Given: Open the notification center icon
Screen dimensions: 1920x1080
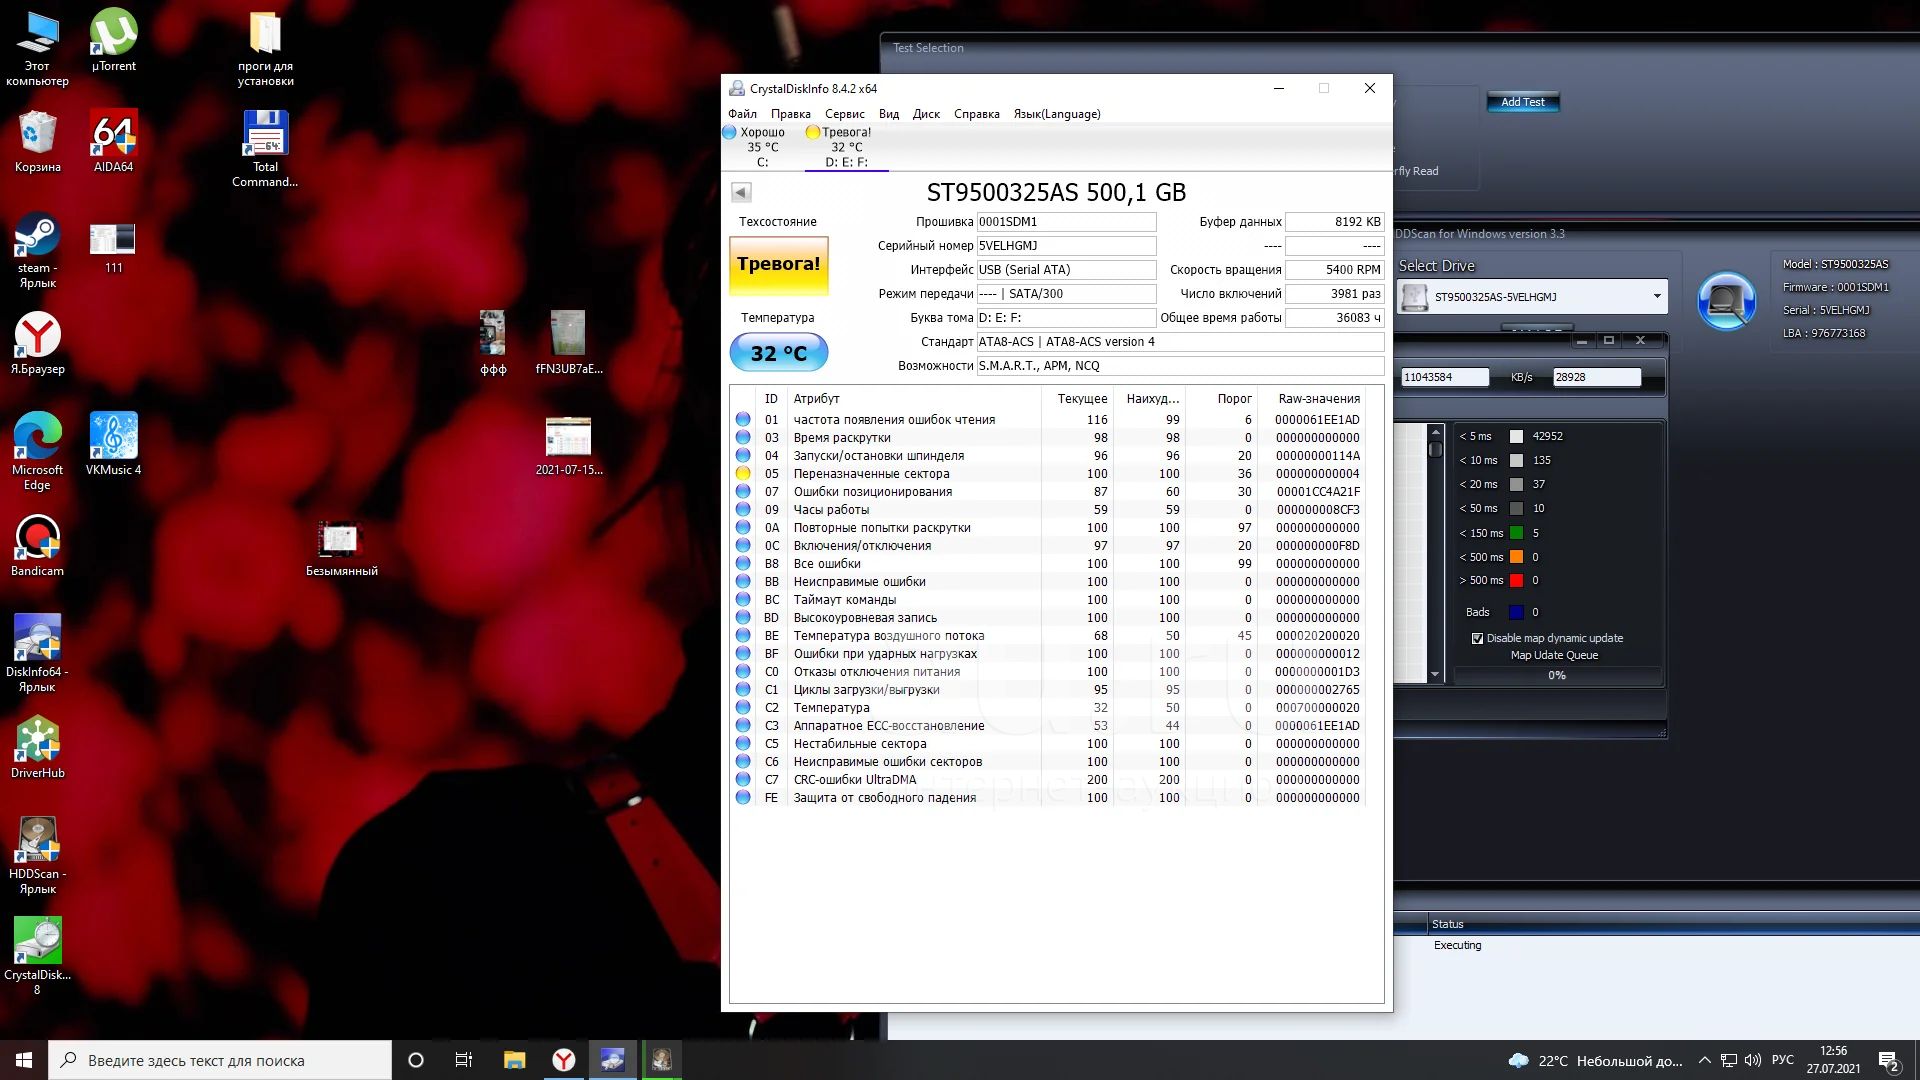Looking at the screenshot, I should point(1889,1061).
